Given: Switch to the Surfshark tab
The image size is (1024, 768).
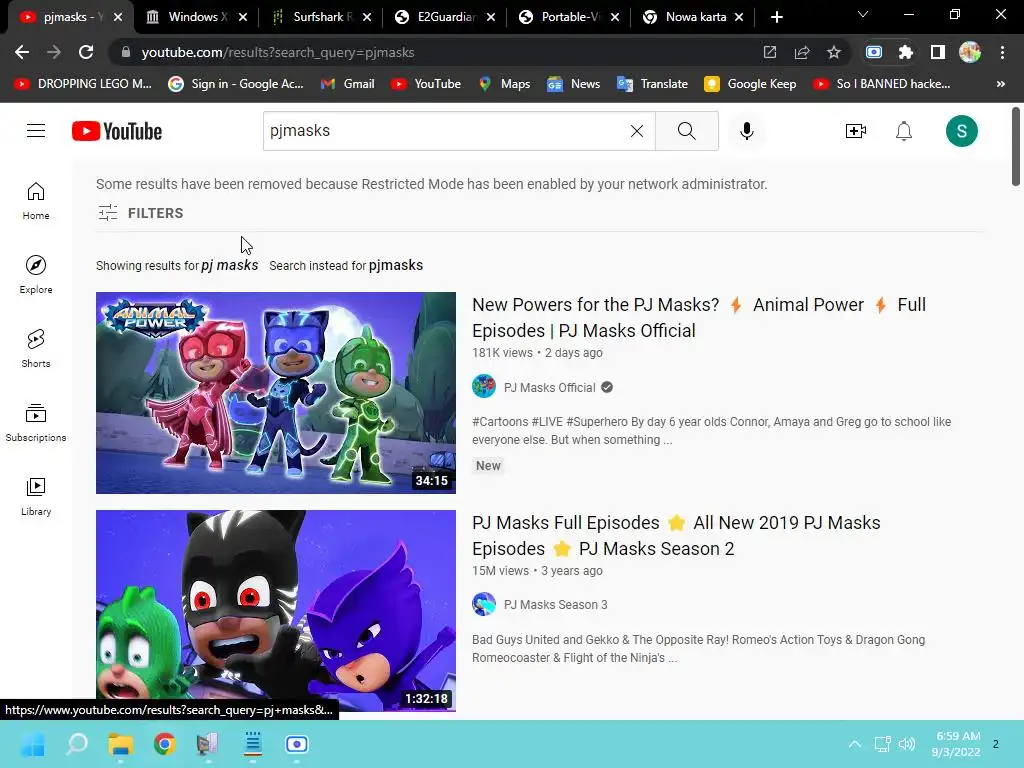Looking at the screenshot, I should [320, 17].
